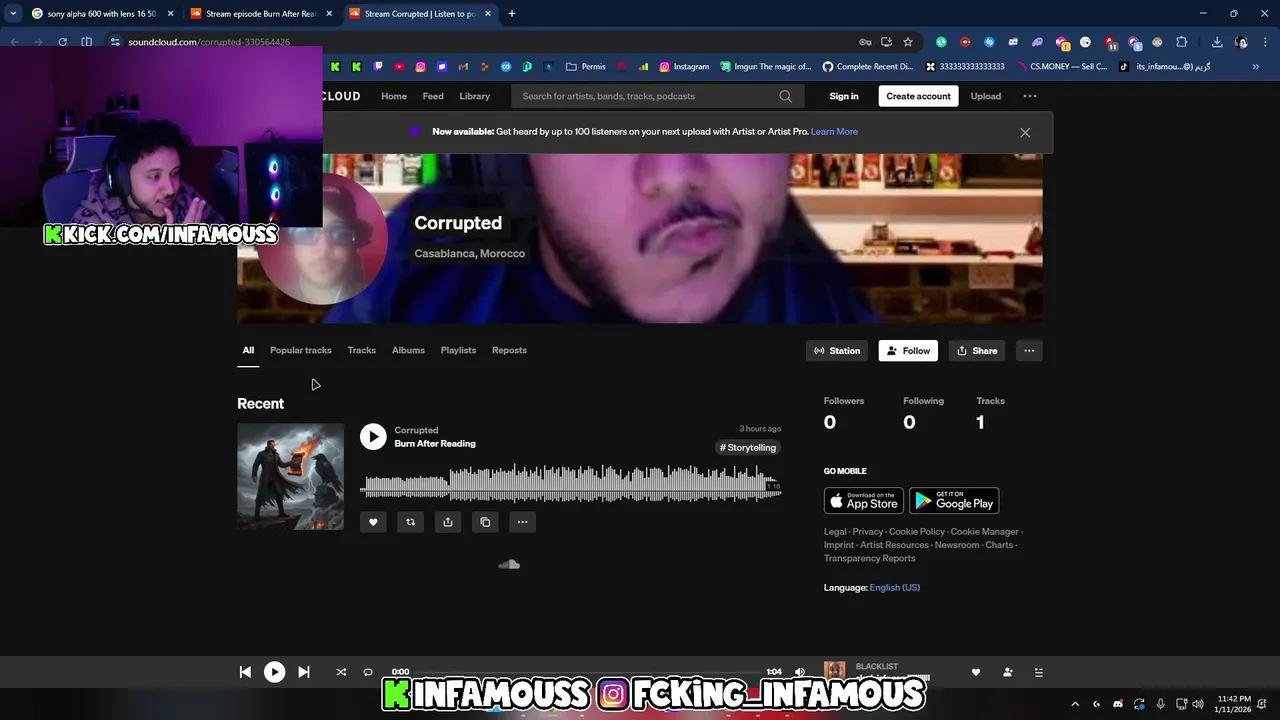1280x720 pixels.
Task: Like the Burn After Reading track
Action: click(x=373, y=522)
